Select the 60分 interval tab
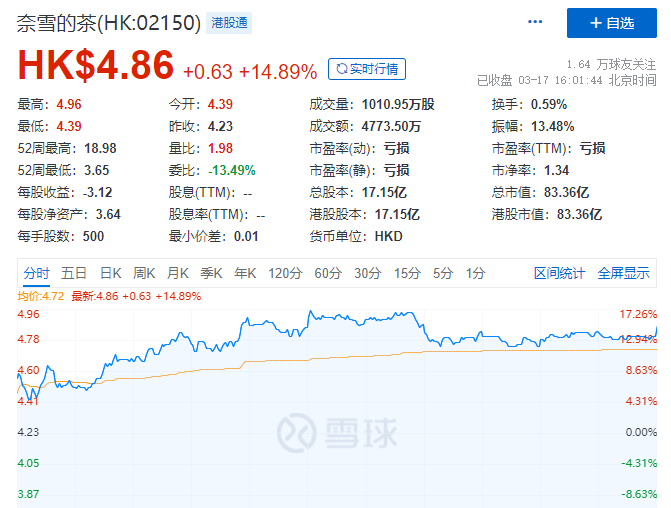 (328, 273)
